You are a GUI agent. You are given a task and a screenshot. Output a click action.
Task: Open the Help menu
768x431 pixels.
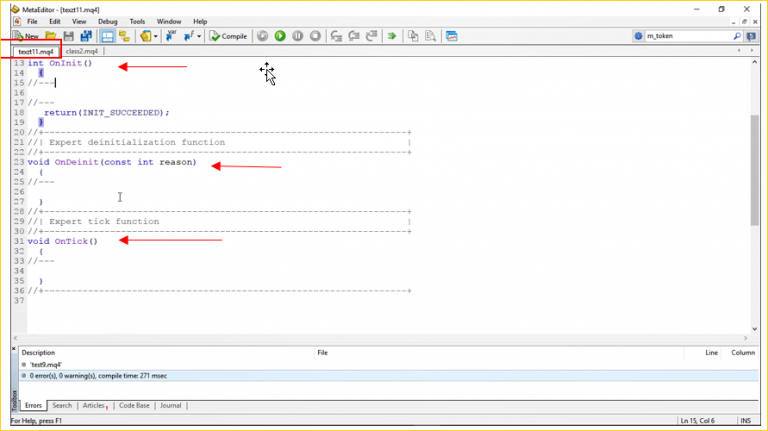coord(200,22)
